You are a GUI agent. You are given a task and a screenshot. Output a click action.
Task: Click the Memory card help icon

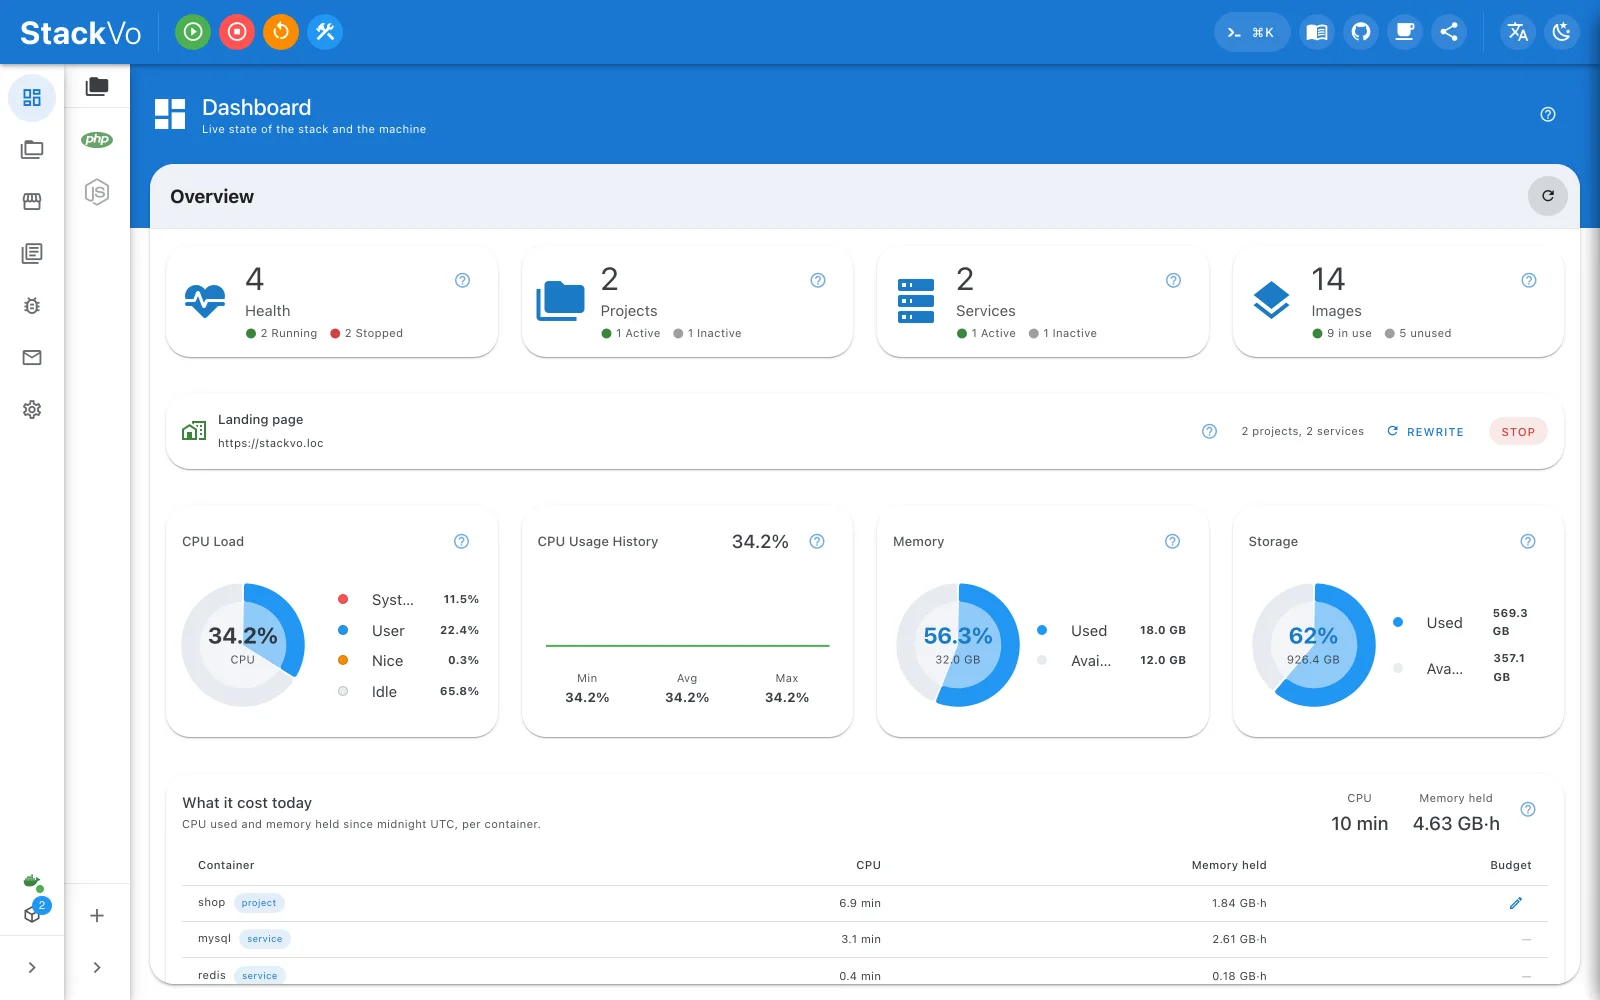coord(1173,541)
